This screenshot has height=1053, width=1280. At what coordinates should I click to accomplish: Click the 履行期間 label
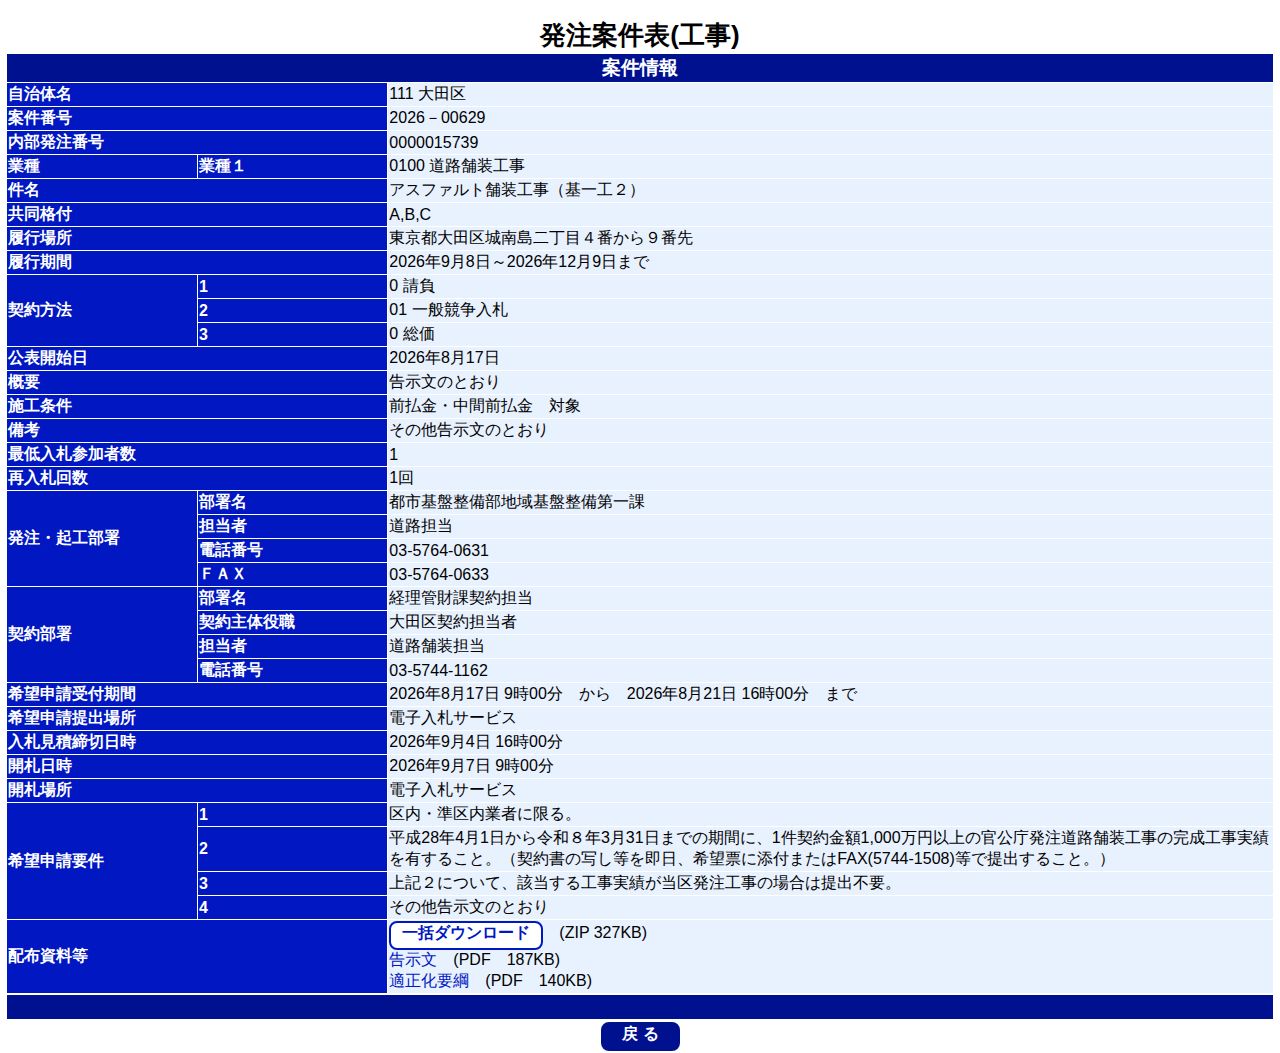point(40,262)
